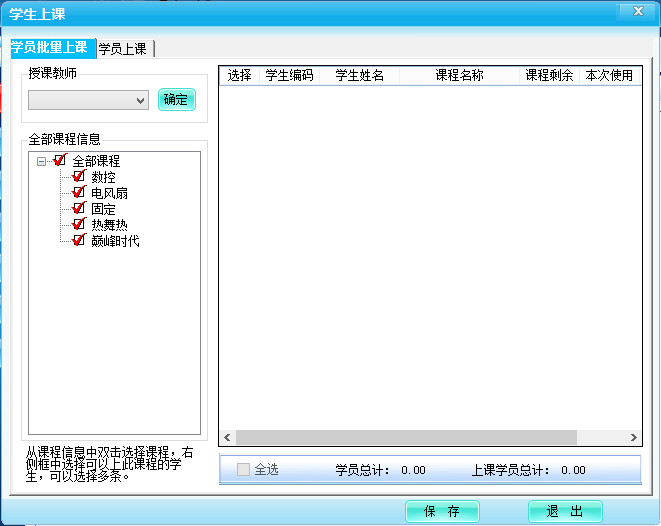Click the table's right scroll arrow
661x526 pixels.
tap(634, 437)
